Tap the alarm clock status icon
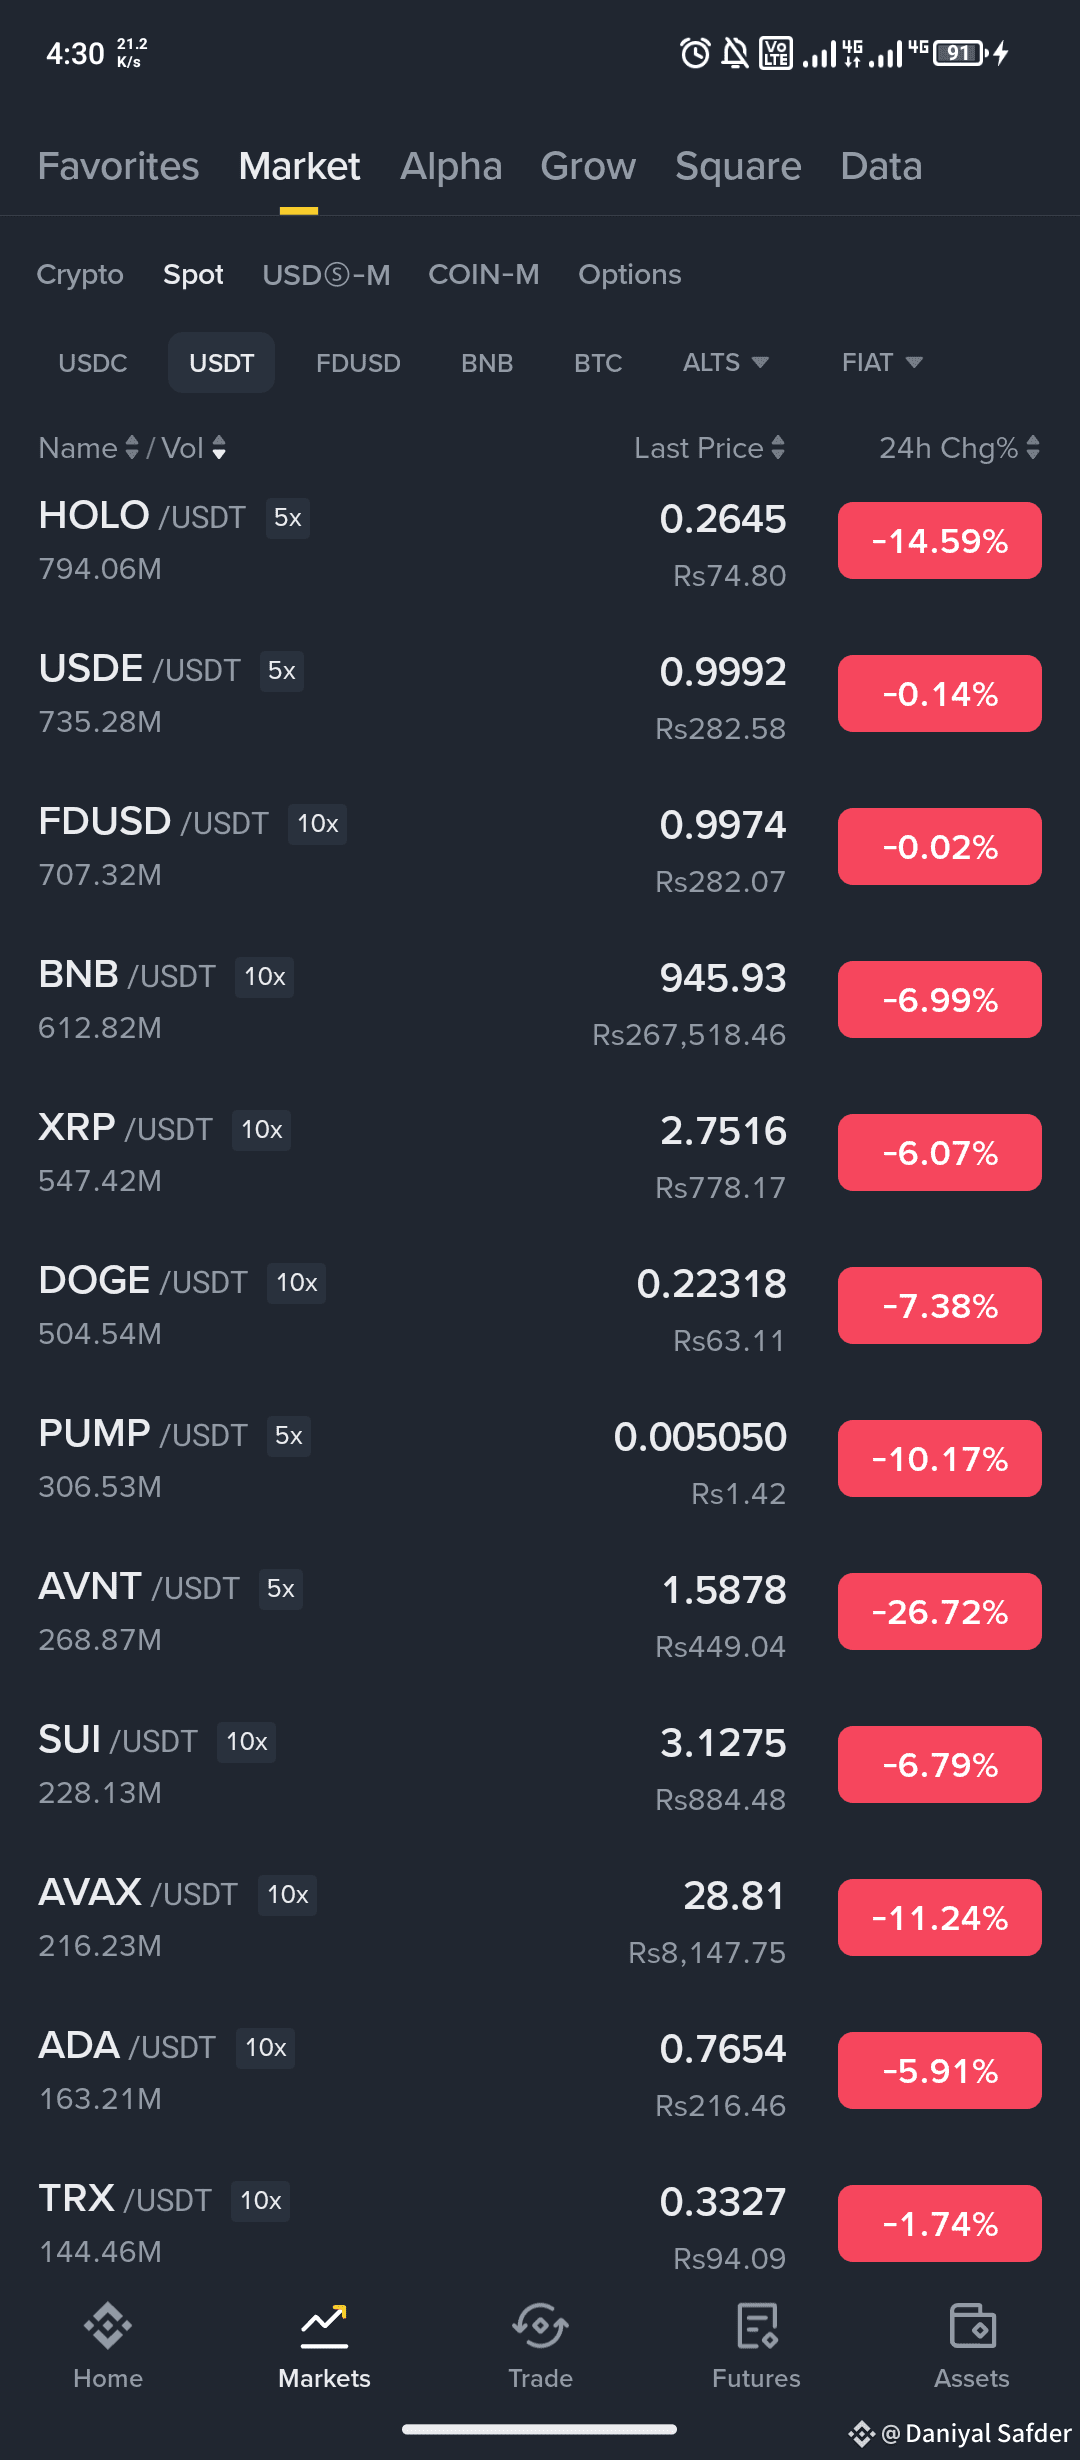Image resolution: width=1080 pixels, height=2460 pixels. (x=695, y=53)
